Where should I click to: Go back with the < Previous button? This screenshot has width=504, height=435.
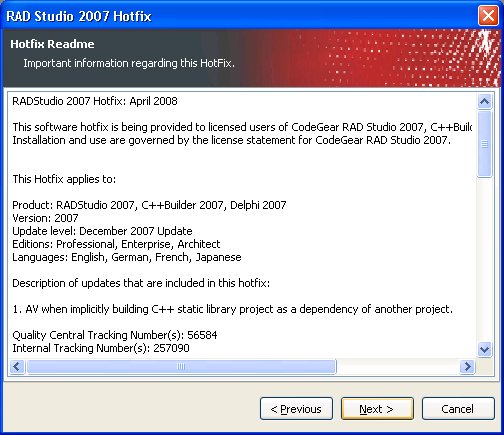coord(296,408)
